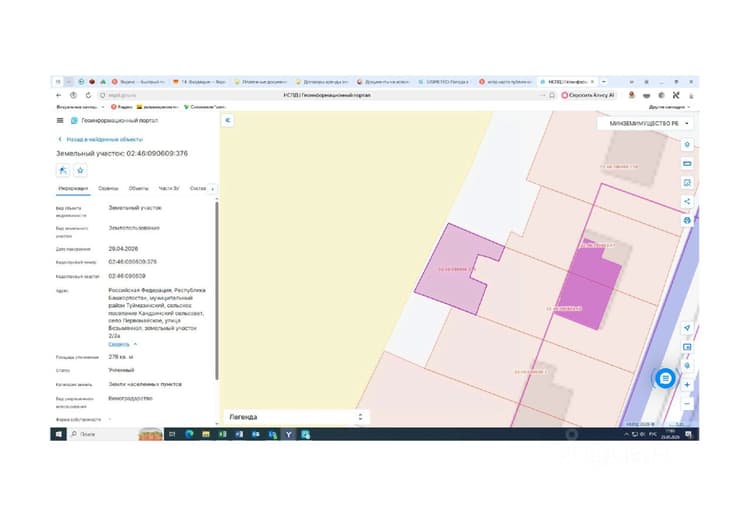The image size is (750, 530).
Task: Open the 'Яндекс' bookmark in the bookmarks bar
Action: [x=122, y=107]
